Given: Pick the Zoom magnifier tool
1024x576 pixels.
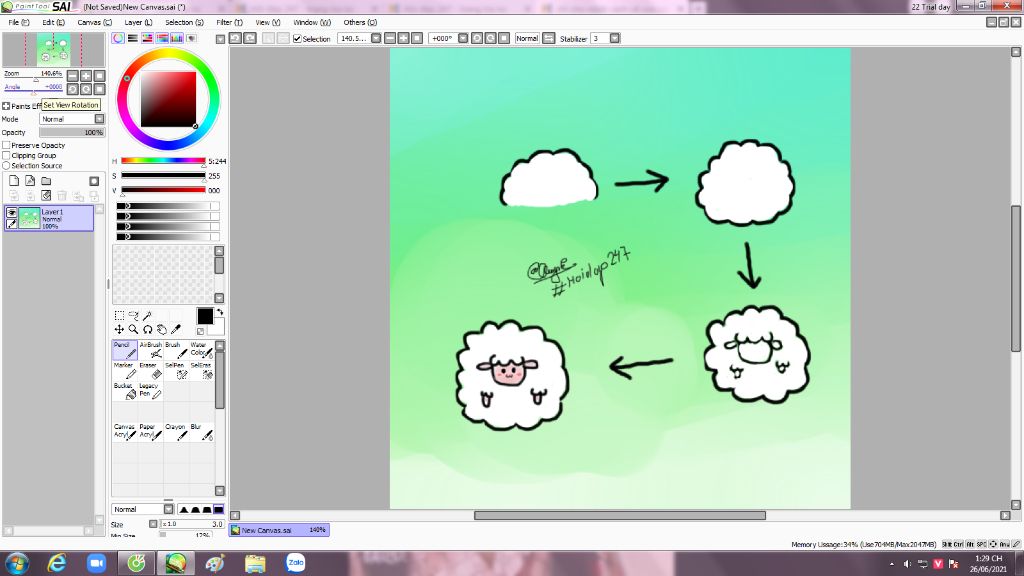Looking at the screenshot, I should [x=133, y=330].
